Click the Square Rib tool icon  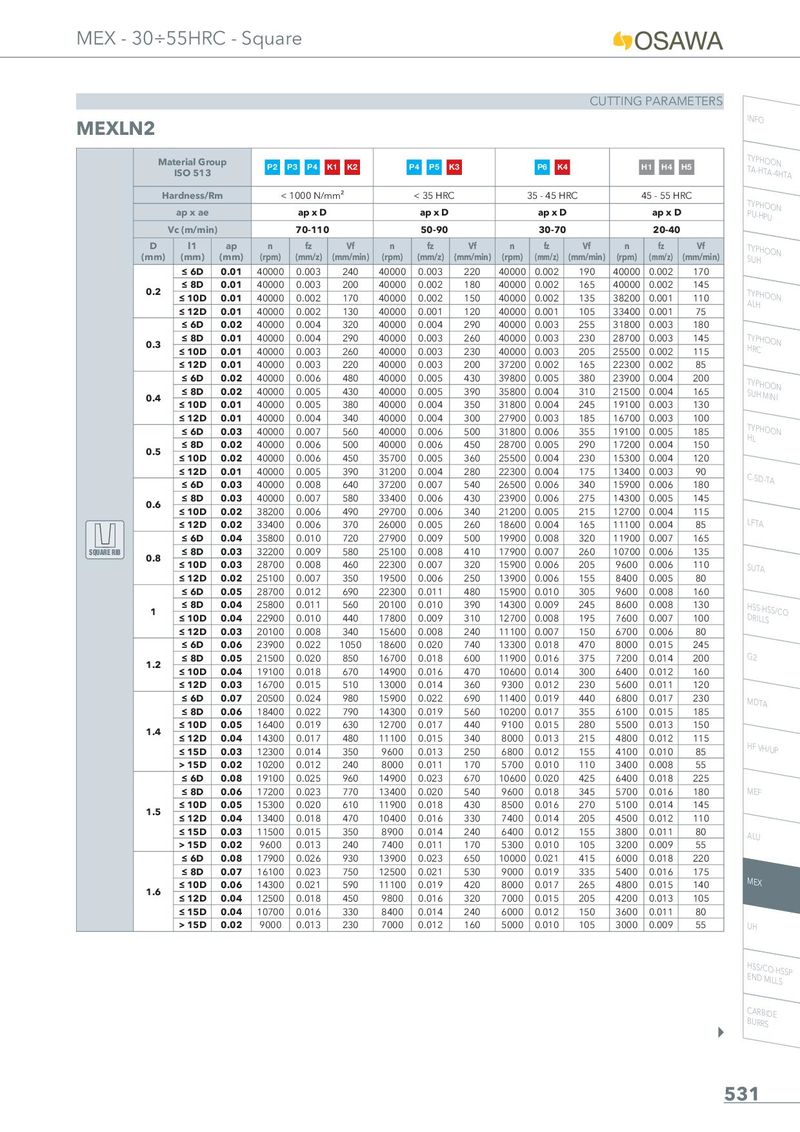pos(105,539)
